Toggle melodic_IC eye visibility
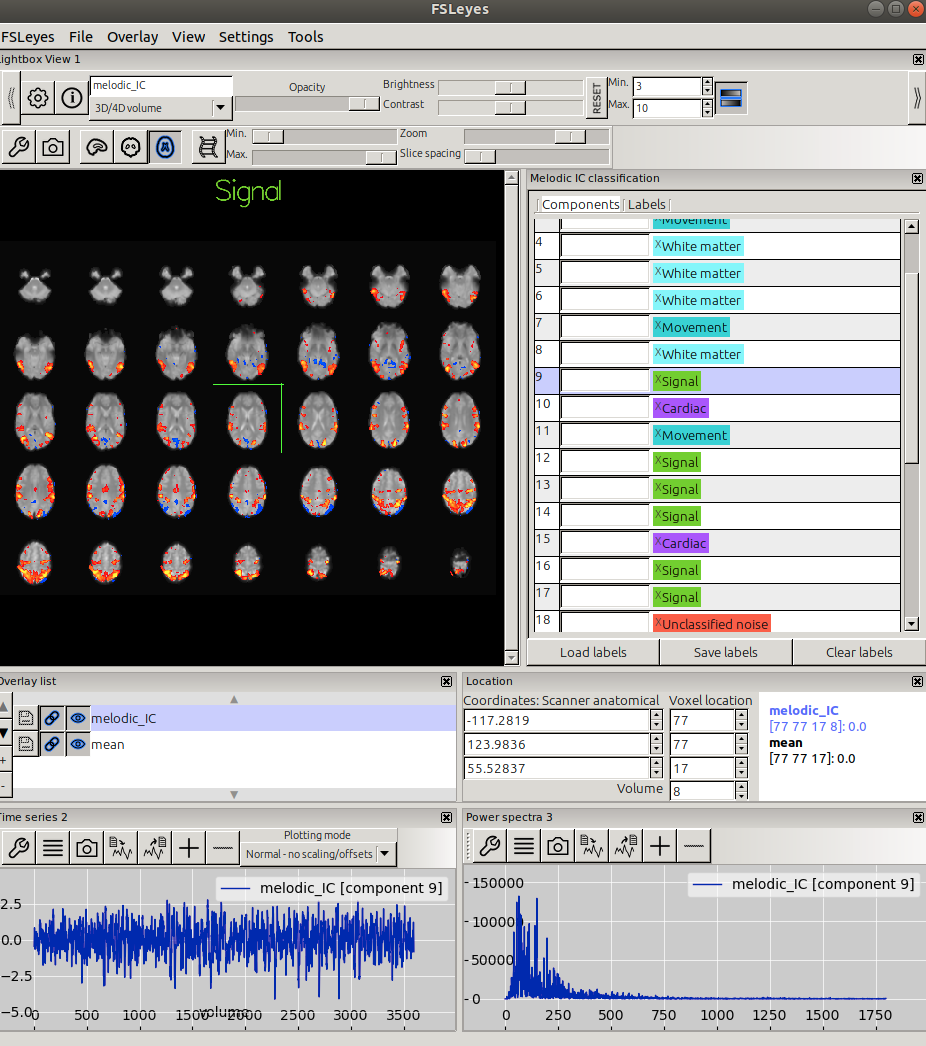 coord(77,718)
